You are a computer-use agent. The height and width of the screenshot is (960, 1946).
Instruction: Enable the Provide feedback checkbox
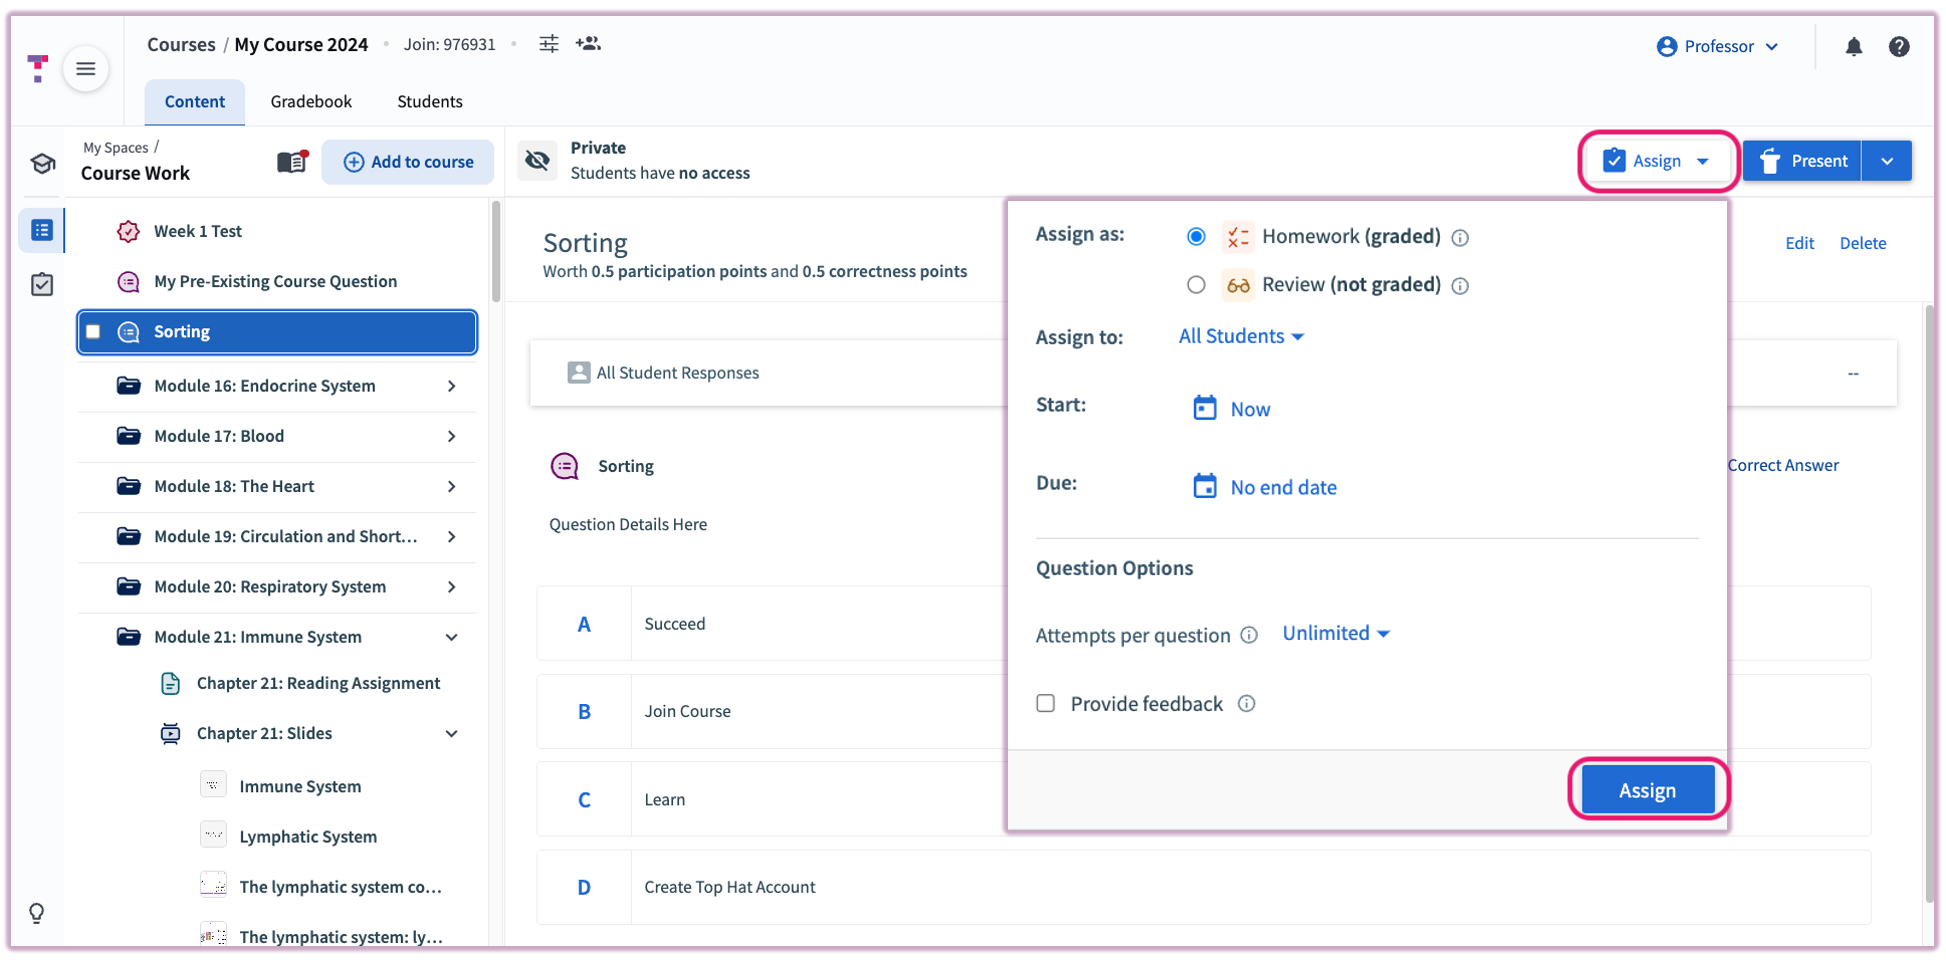1046,703
